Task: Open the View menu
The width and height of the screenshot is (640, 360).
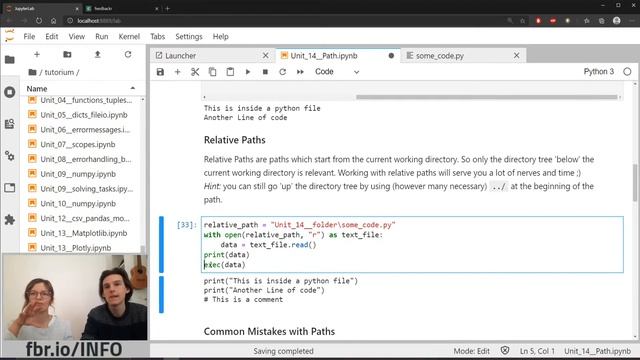Action: (76, 36)
